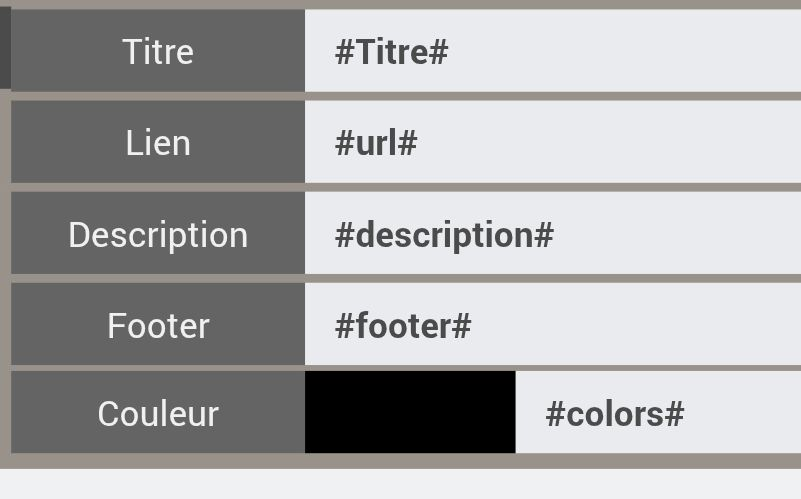
Task: Click the Lien row label
Action: pyautogui.click(x=158, y=143)
